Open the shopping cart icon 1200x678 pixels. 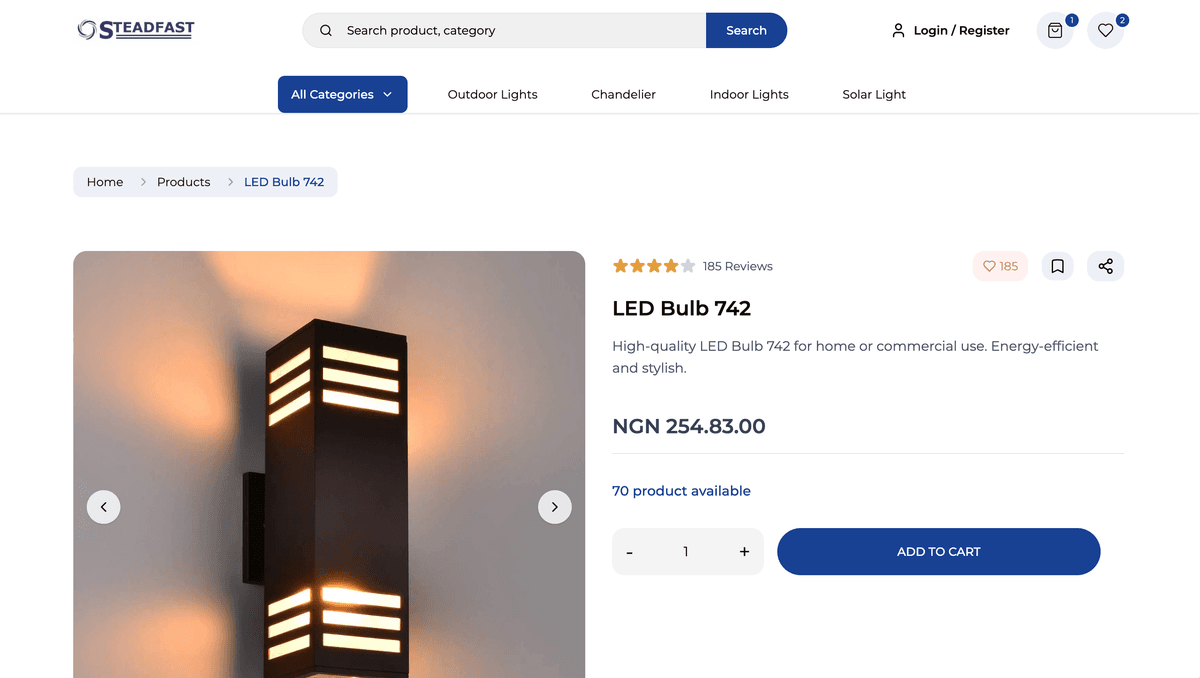(x=1055, y=31)
